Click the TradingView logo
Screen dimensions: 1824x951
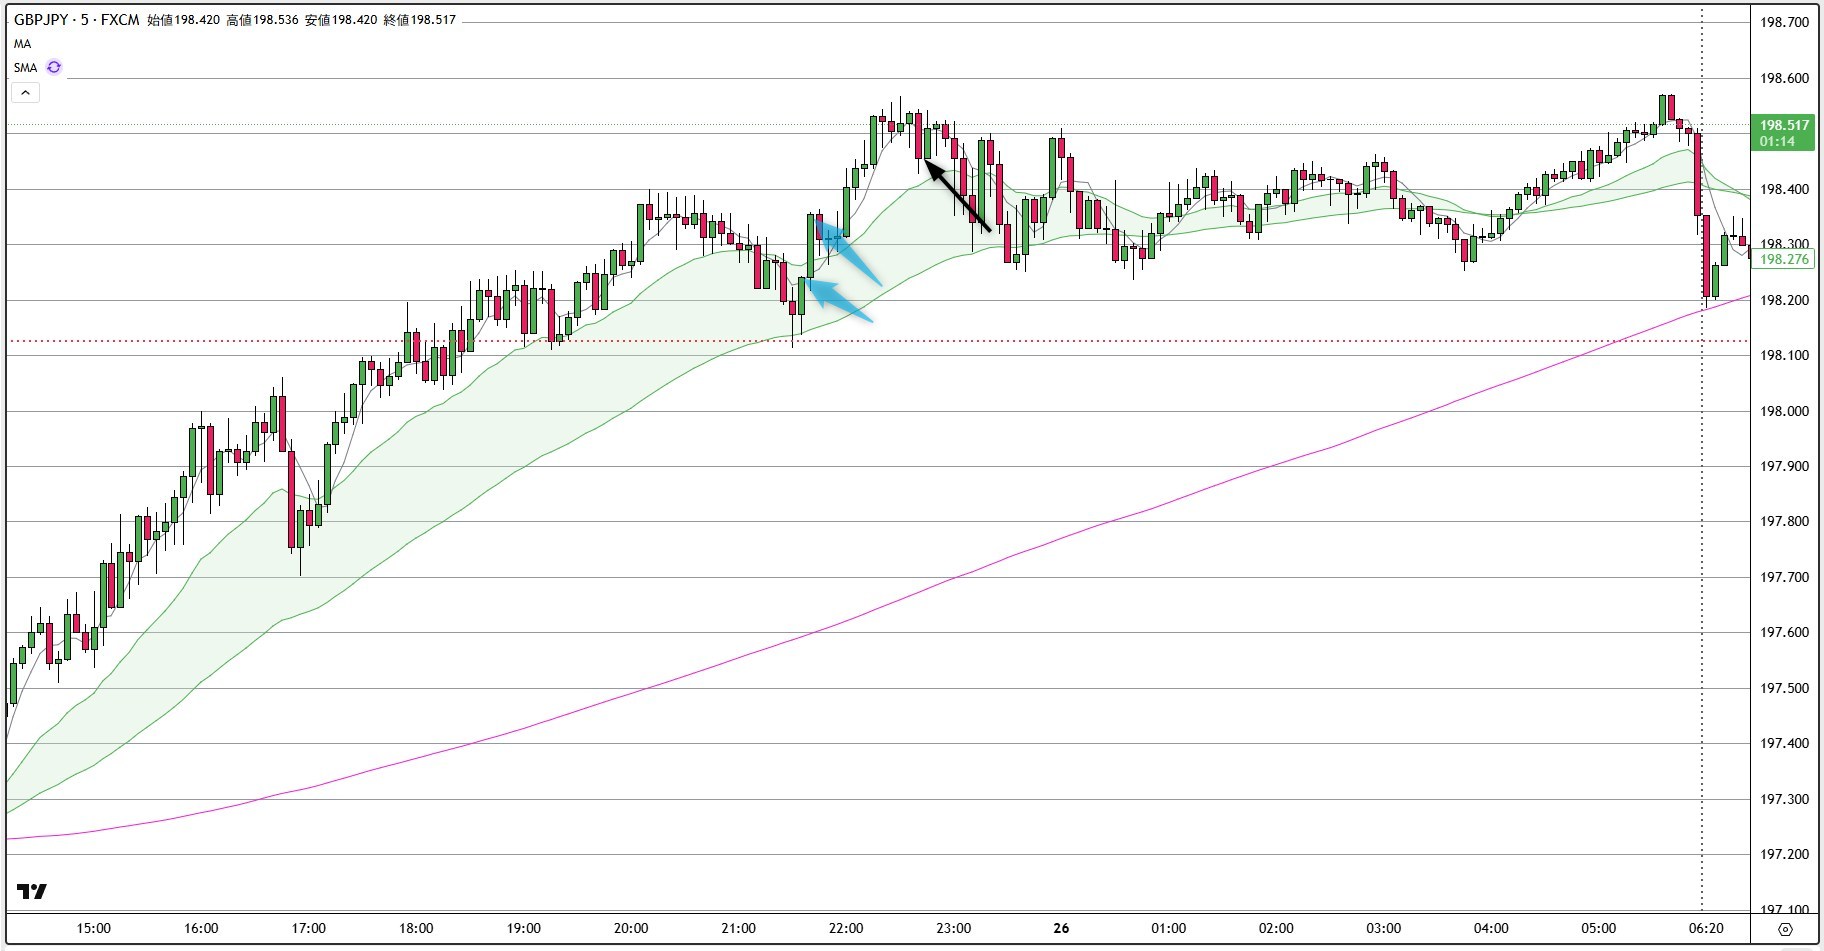pos(32,891)
